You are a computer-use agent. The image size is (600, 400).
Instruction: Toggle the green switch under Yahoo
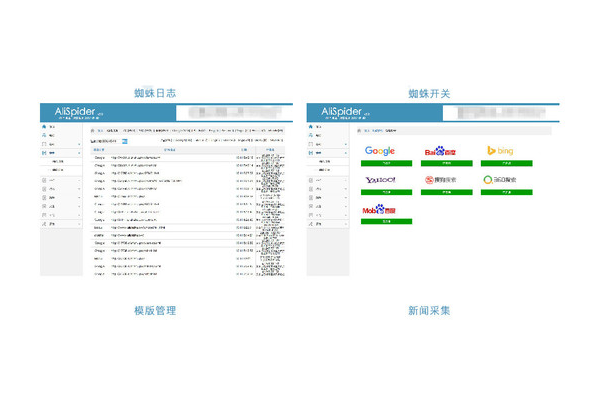coord(380,192)
